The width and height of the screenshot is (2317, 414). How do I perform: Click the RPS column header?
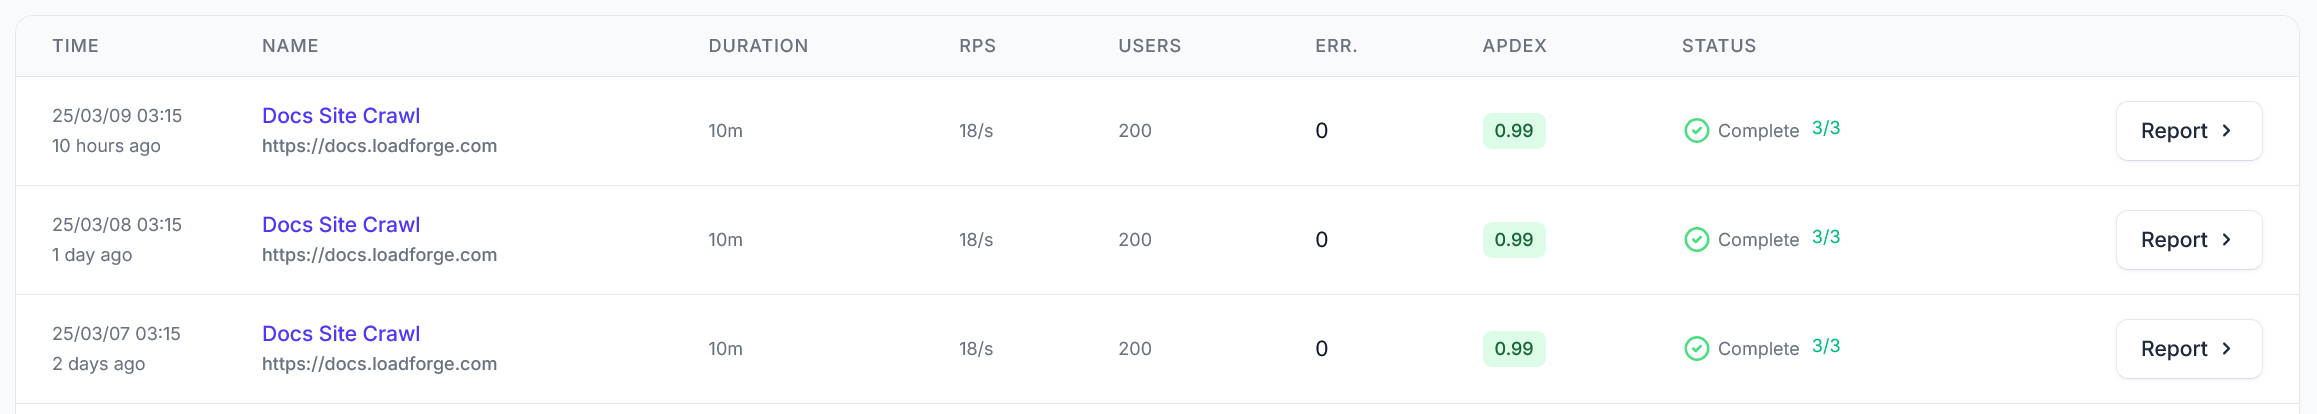977,46
